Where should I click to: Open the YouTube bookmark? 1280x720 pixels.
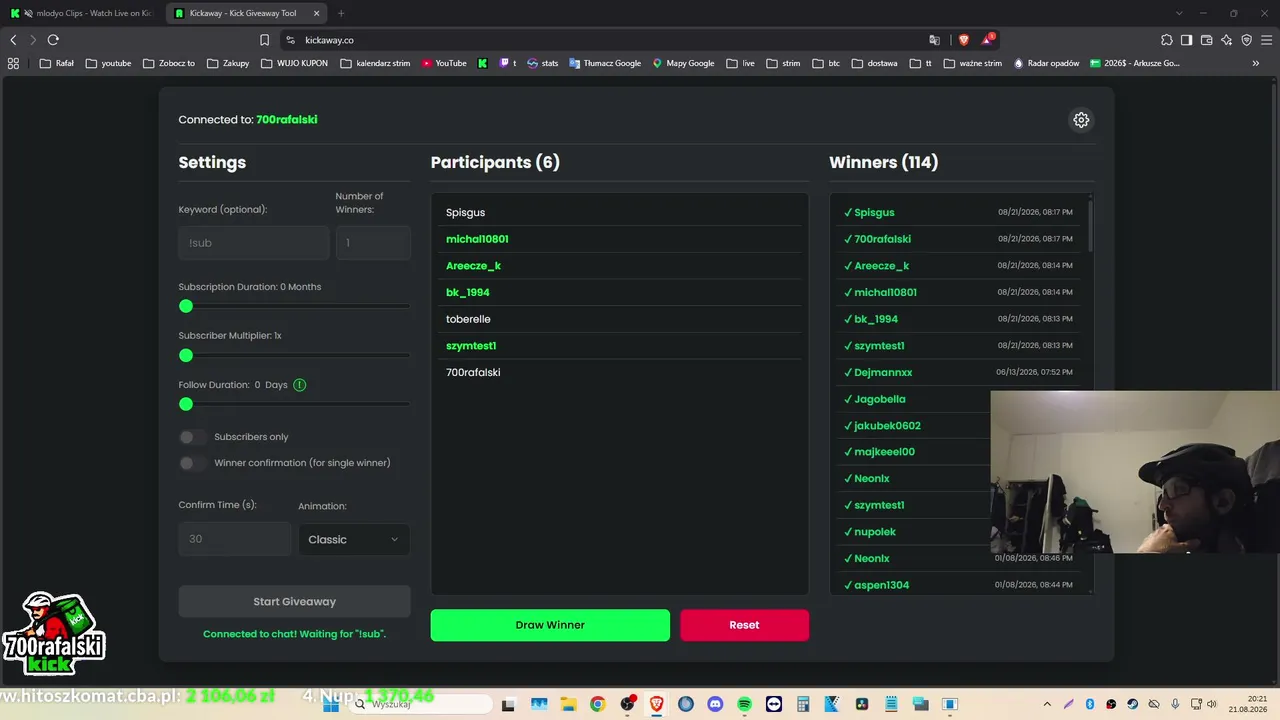tap(444, 63)
